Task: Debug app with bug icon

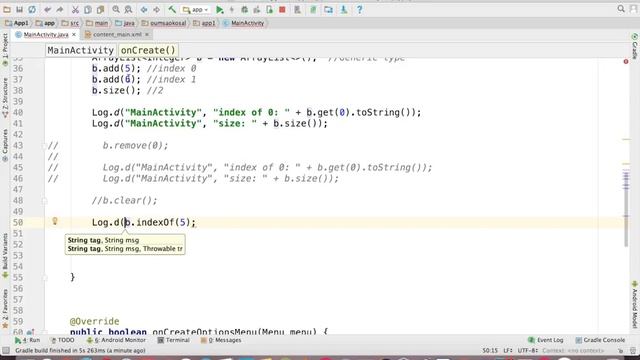Action: (244, 9)
